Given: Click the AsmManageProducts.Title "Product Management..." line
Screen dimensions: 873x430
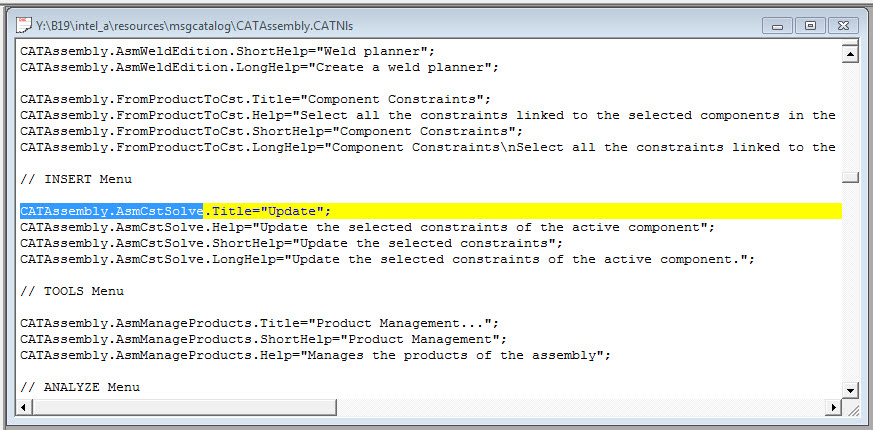Looking at the screenshot, I should [x=259, y=323].
